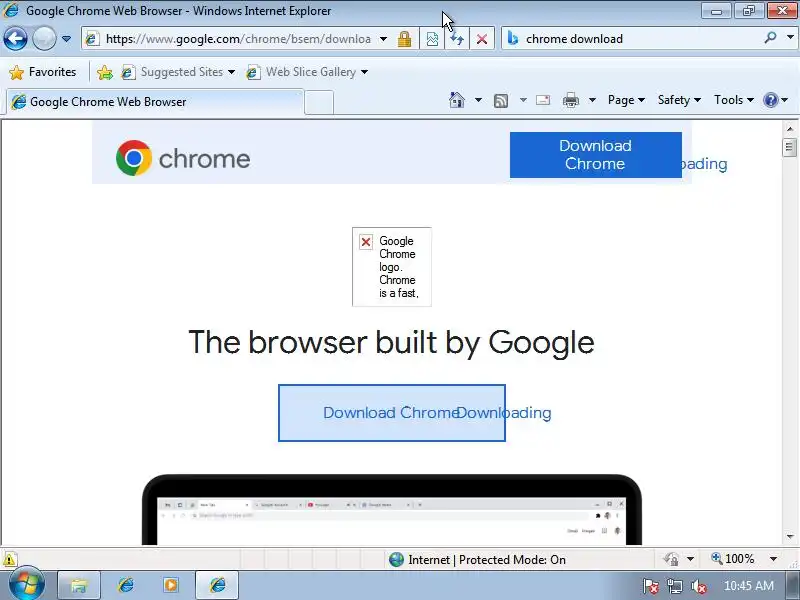Open Web Slice Gallery link
The width and height of the screenshot is (800, 600).
coord(301,72)
